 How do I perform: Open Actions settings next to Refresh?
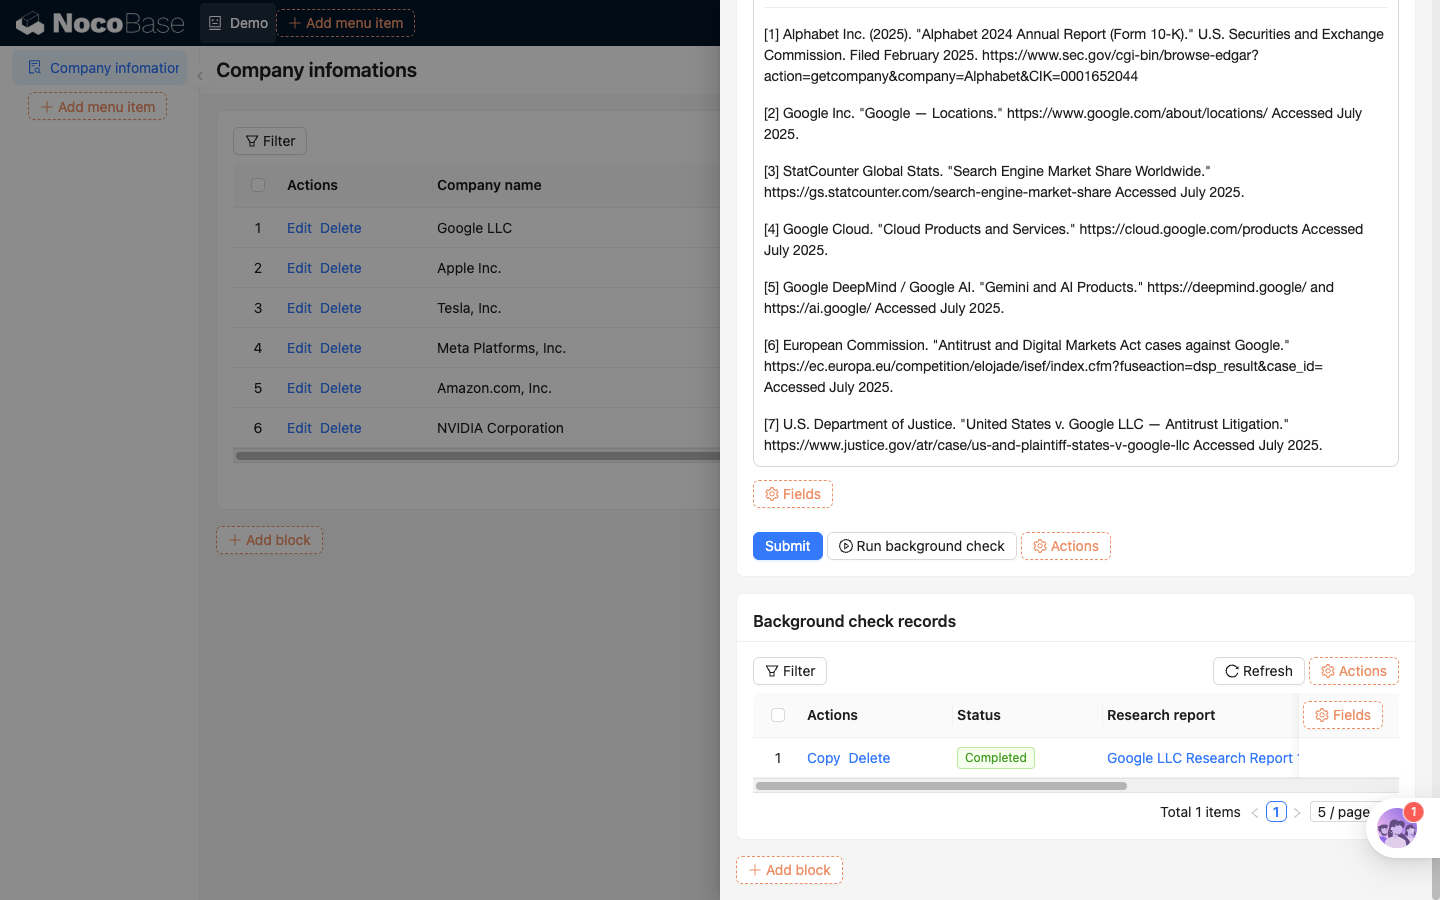pos(1354,671)
